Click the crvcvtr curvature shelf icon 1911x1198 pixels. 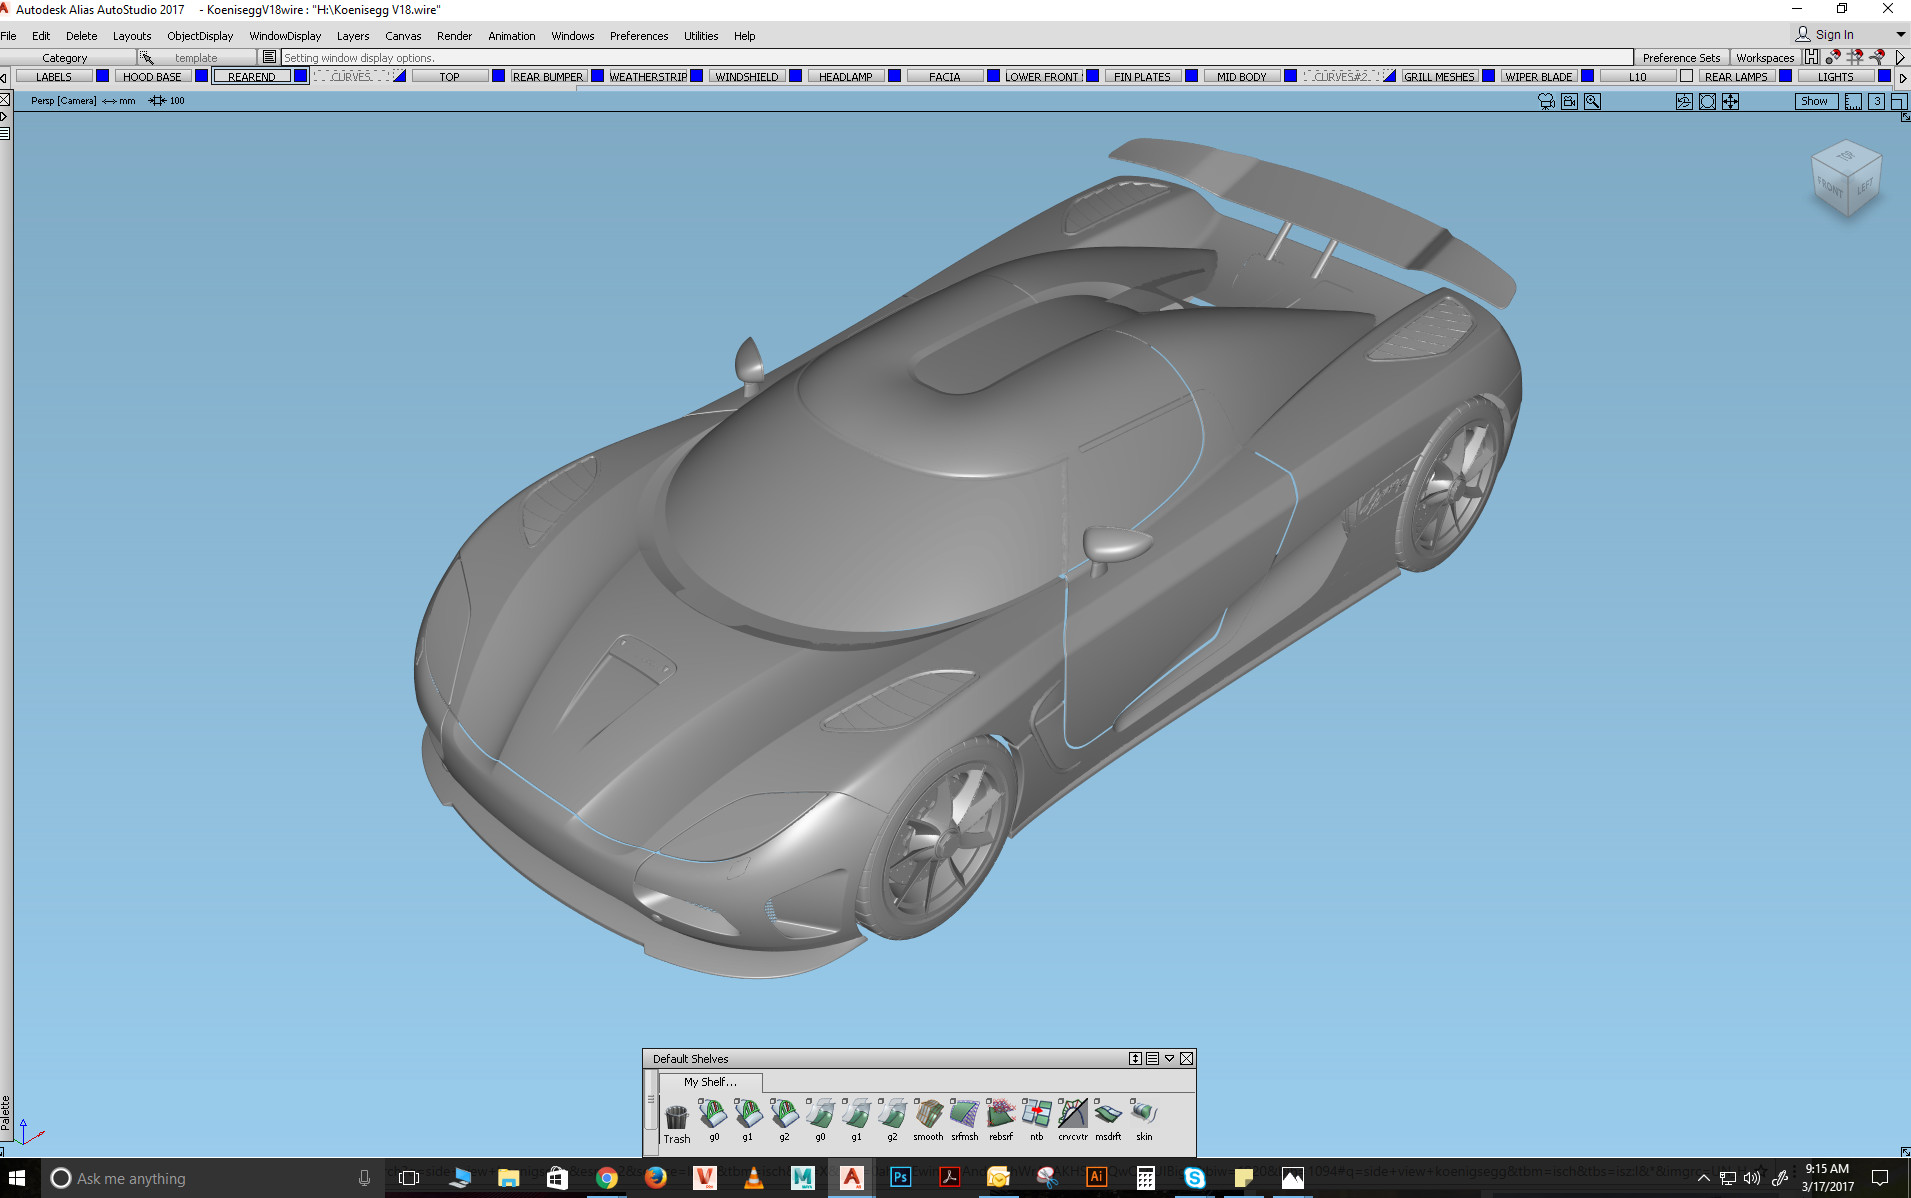pos(1072,1114)
